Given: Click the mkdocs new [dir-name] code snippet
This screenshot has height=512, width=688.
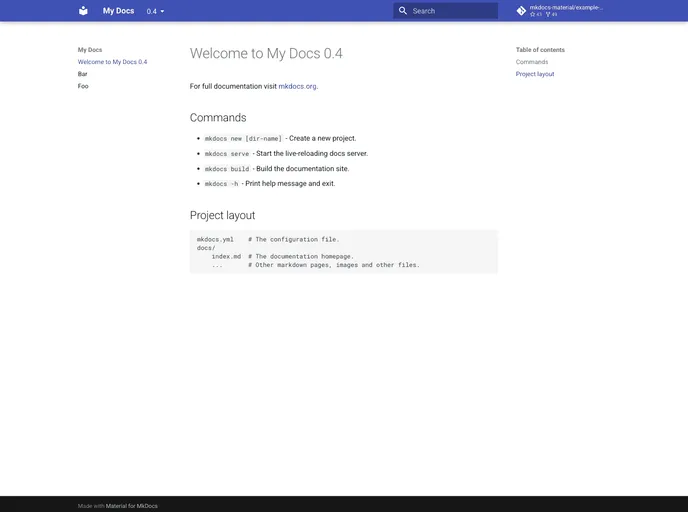Looking at the screenshot, I should [243, 139].
